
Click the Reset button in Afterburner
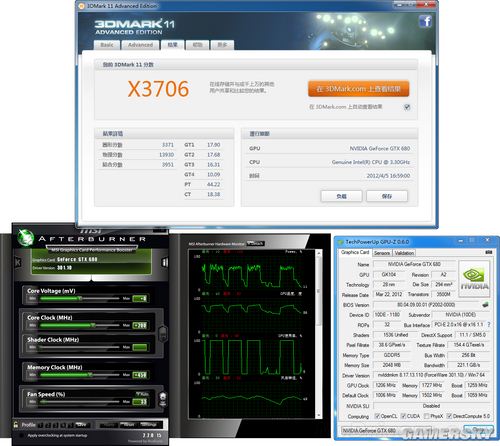129,425
